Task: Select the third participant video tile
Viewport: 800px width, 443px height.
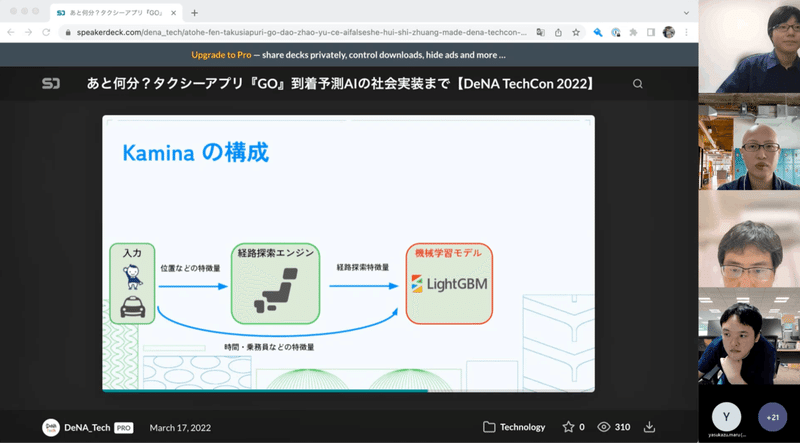Action: click(749, 238)
